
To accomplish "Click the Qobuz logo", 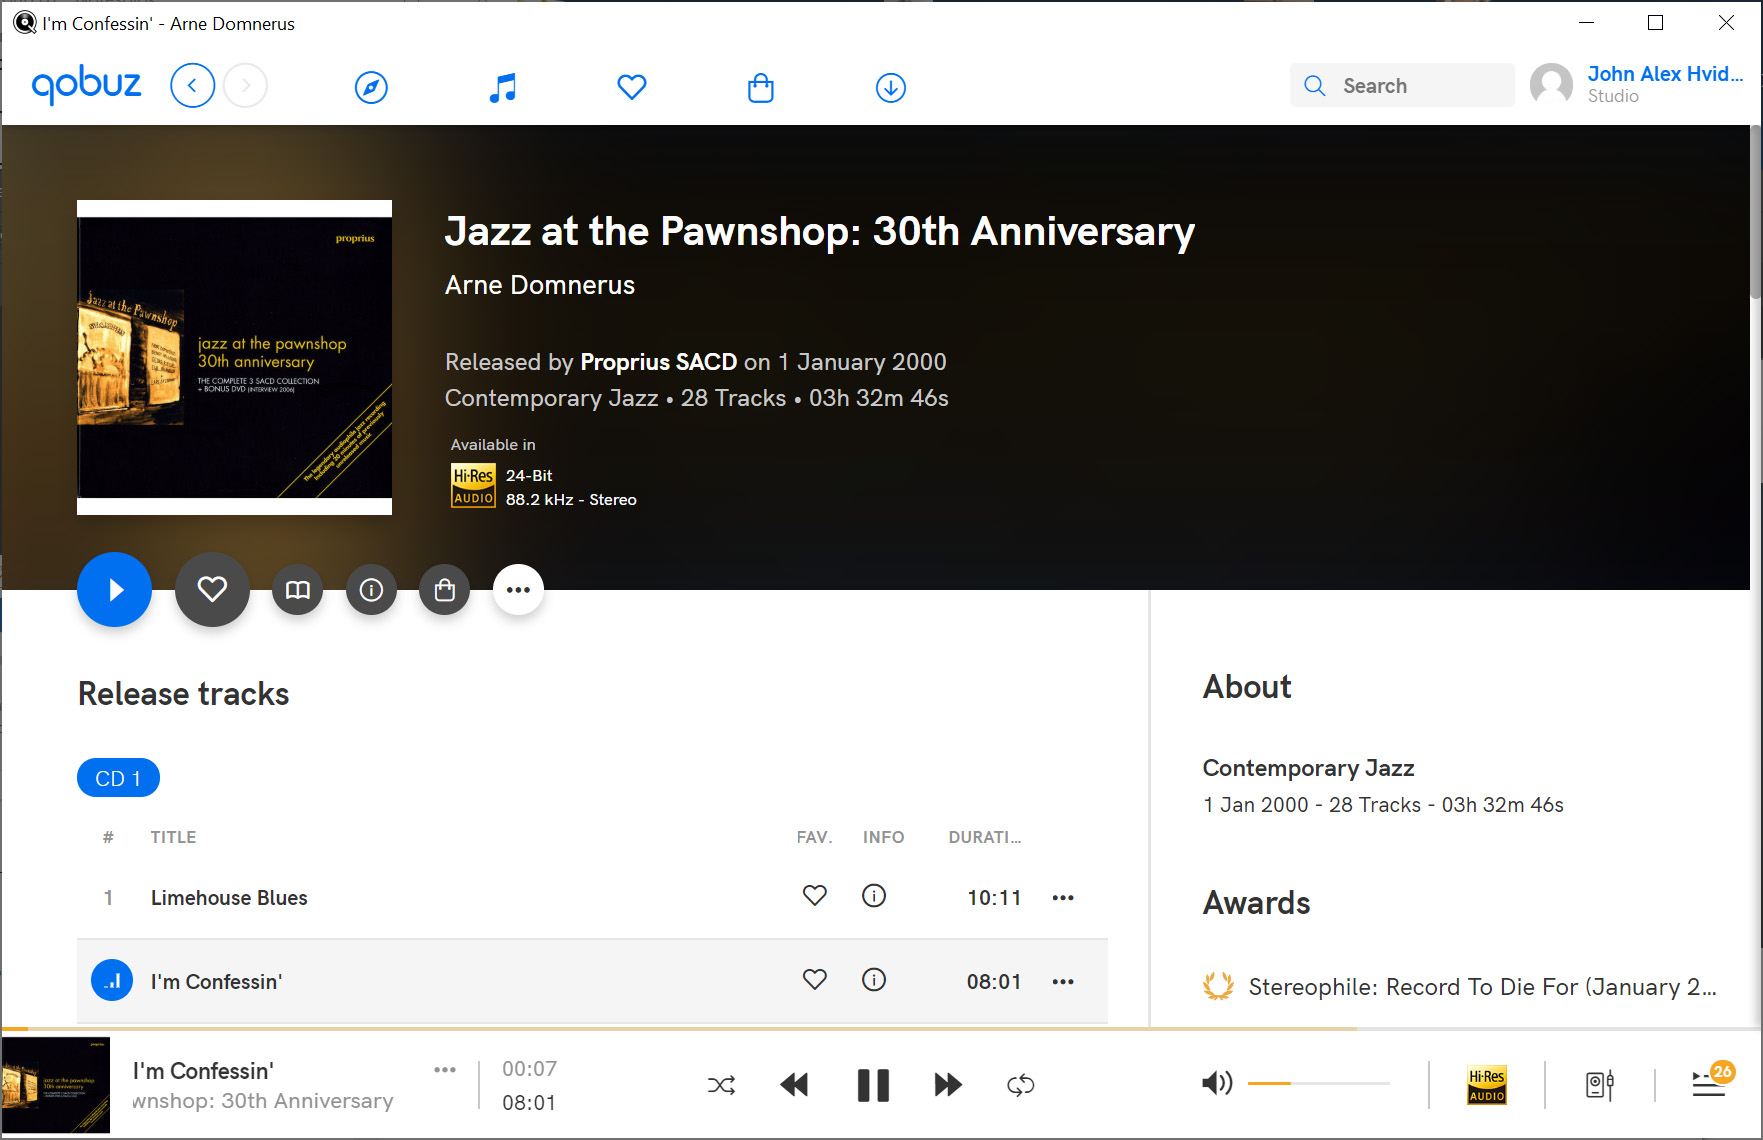I will pos(86,85).
